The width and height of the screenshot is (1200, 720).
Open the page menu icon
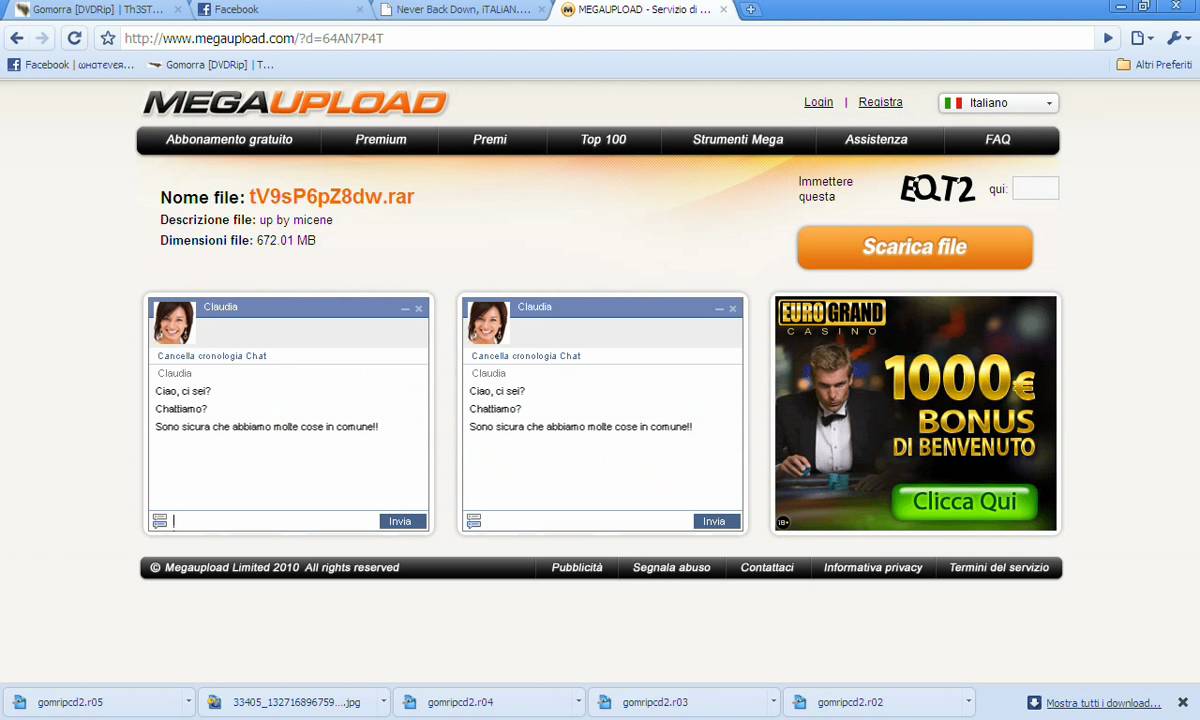point(1141,38)
